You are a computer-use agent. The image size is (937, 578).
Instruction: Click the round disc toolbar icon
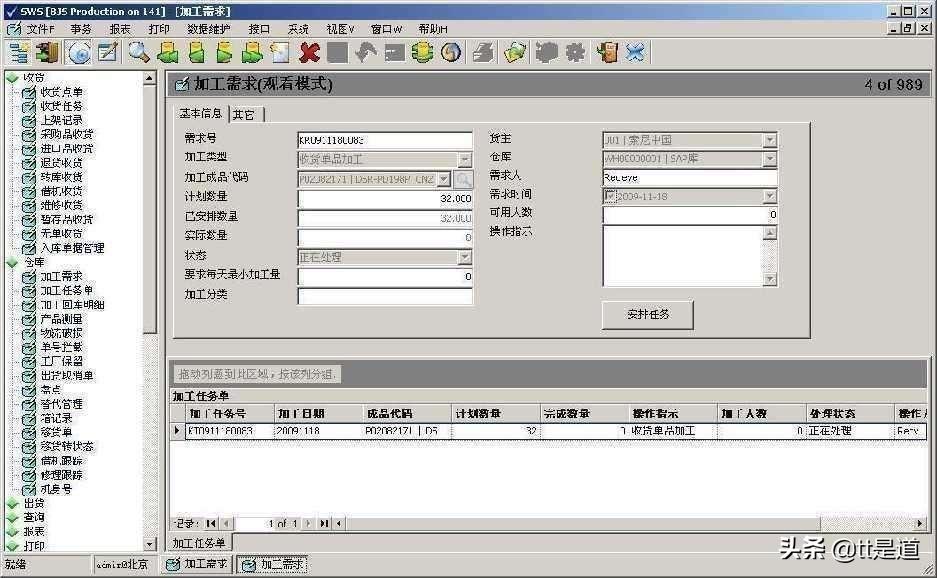coord(79,53)
